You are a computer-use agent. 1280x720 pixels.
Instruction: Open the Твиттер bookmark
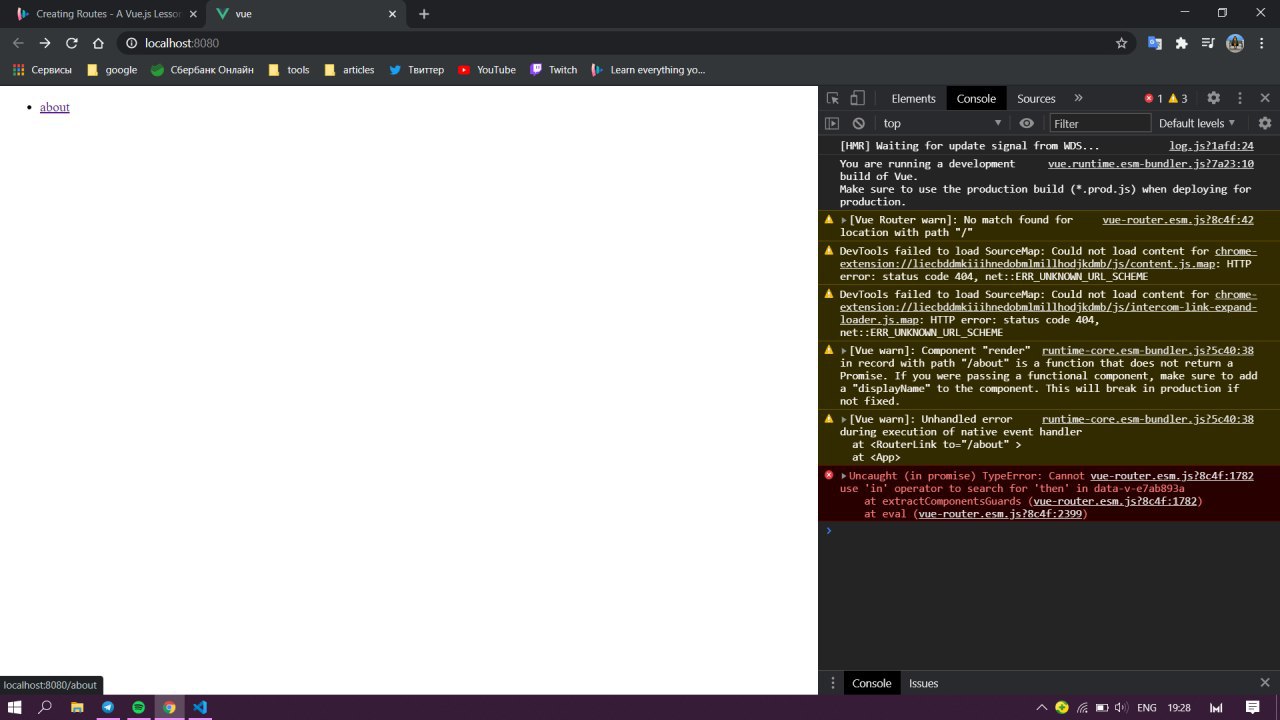click(416, 70)
